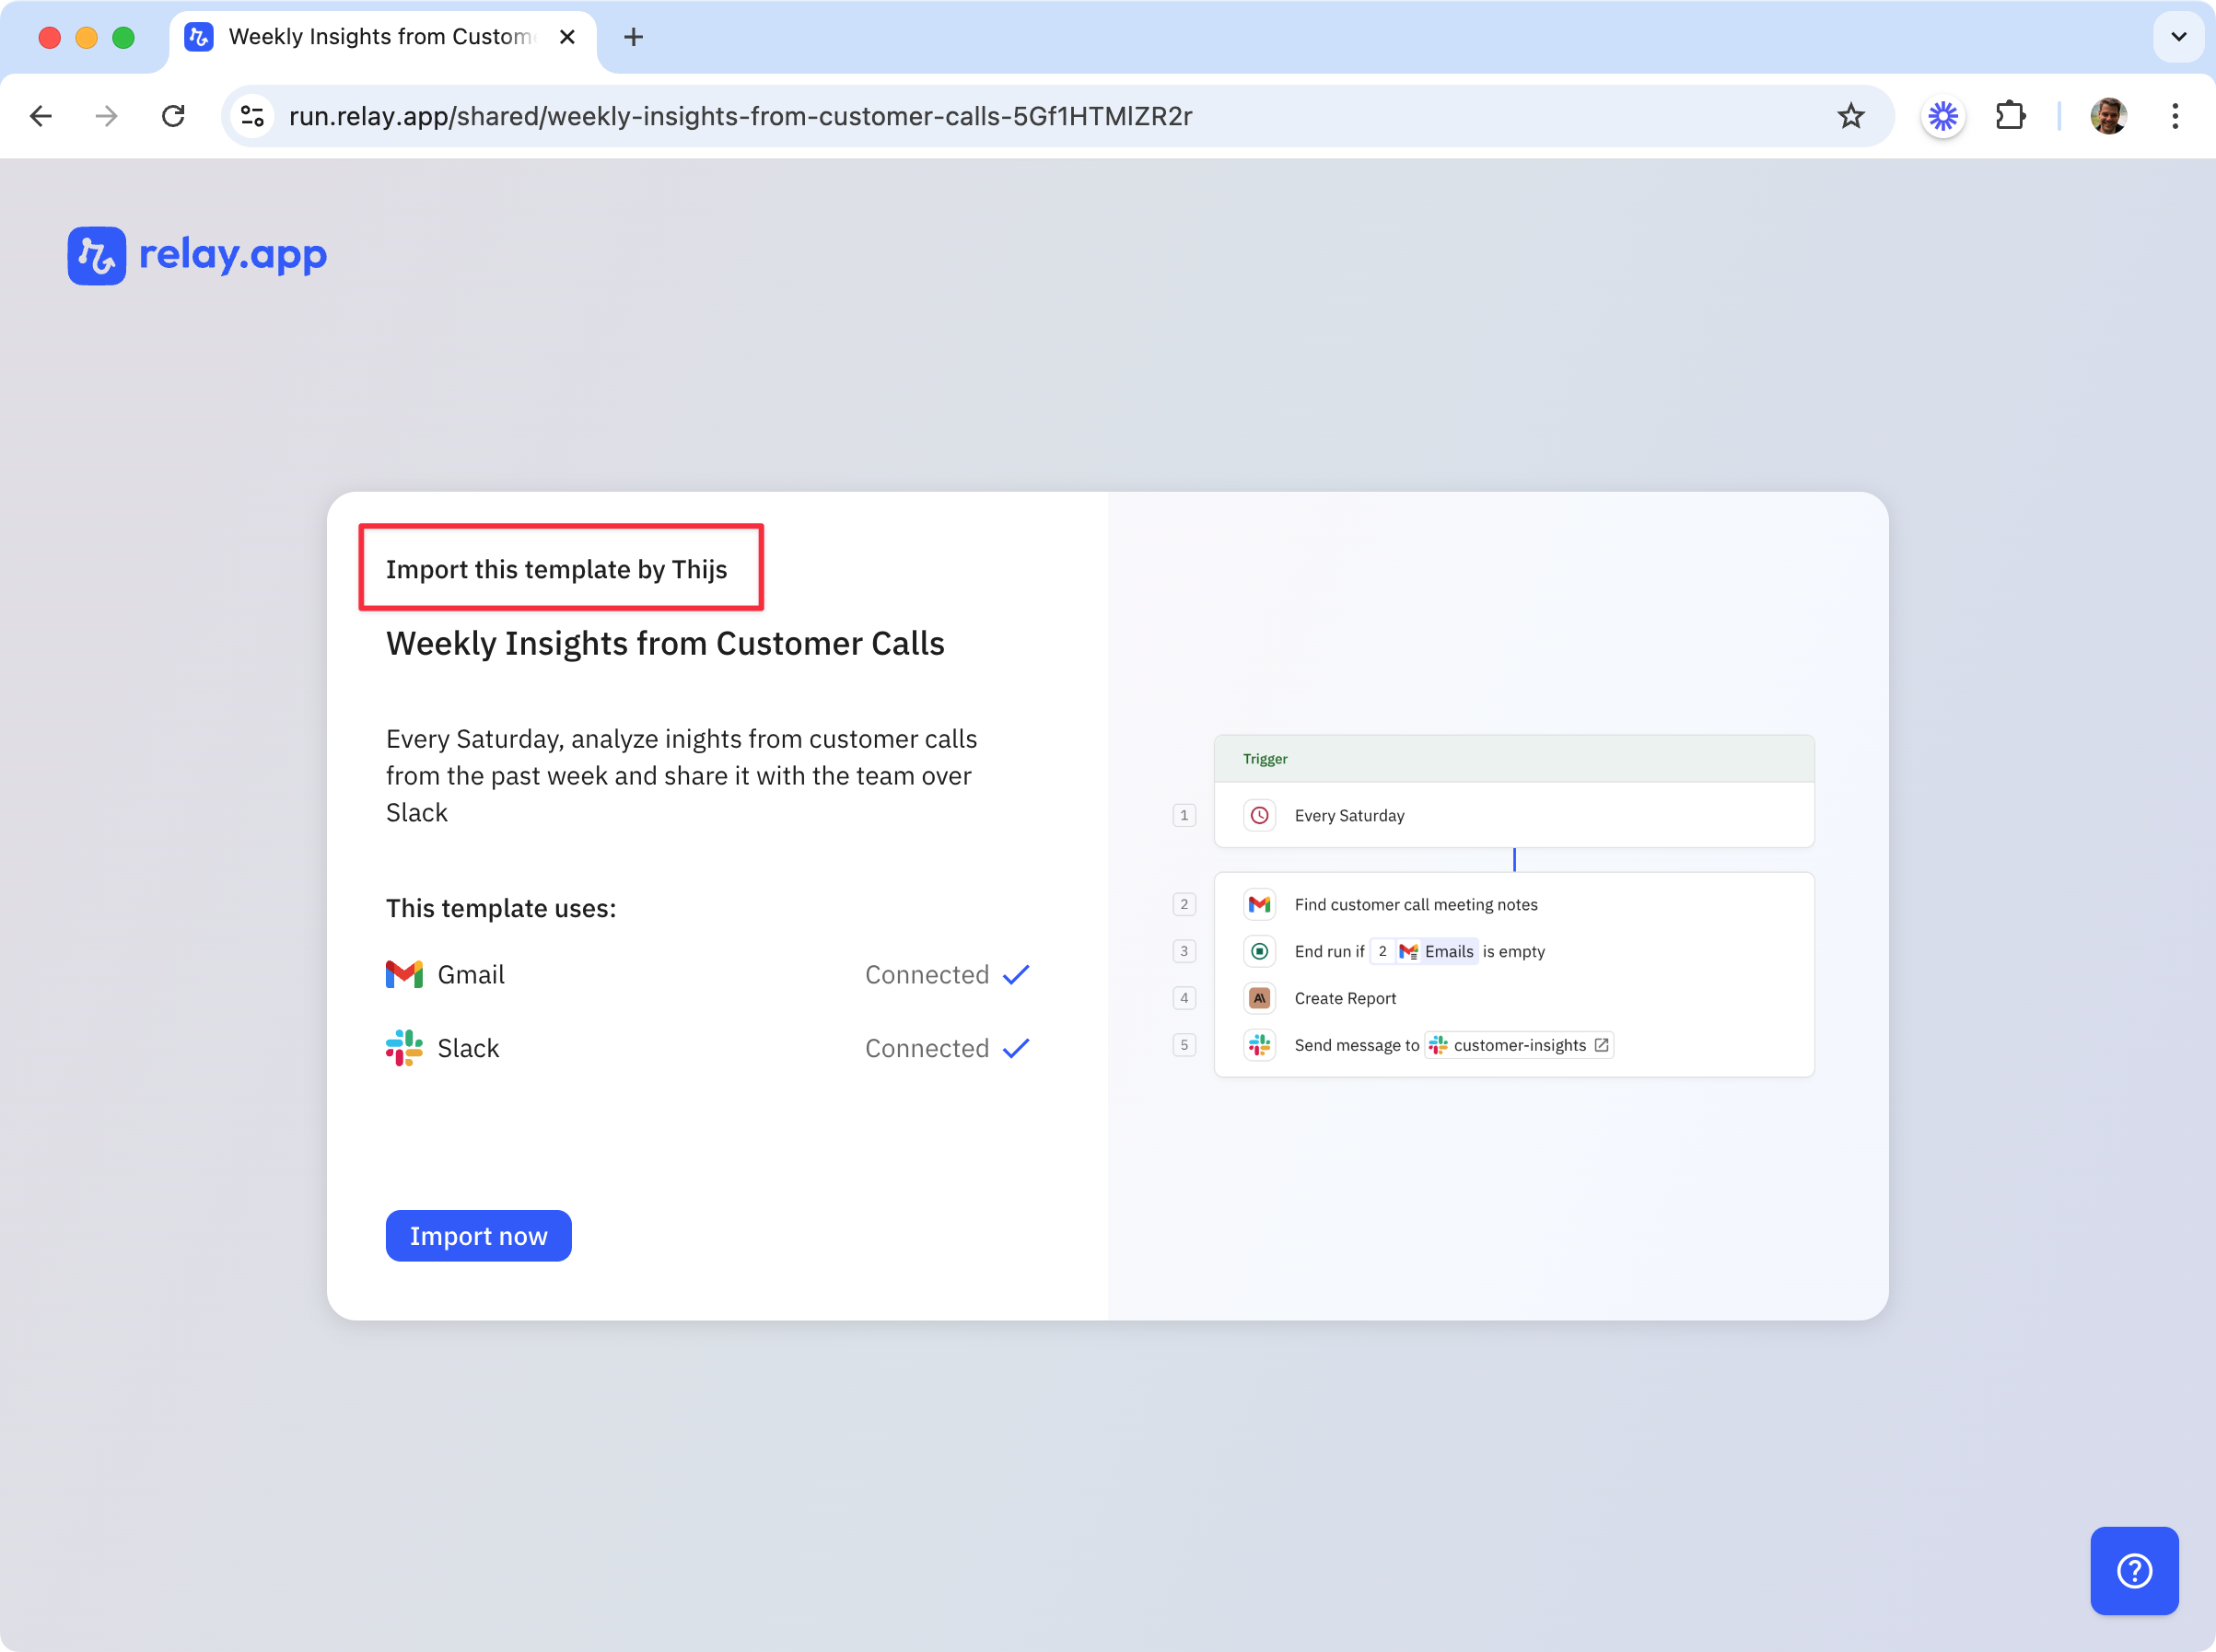Open the site information control in address bar
This screenshot has width=2216, height=1652.
click(253, 116)
